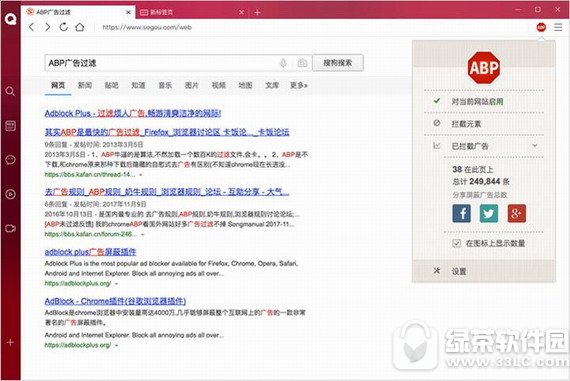This screenshot has height=381, width=570.
Task: Toggle 在图标上显示数量 checkbox
Action: tap(457, 243)
